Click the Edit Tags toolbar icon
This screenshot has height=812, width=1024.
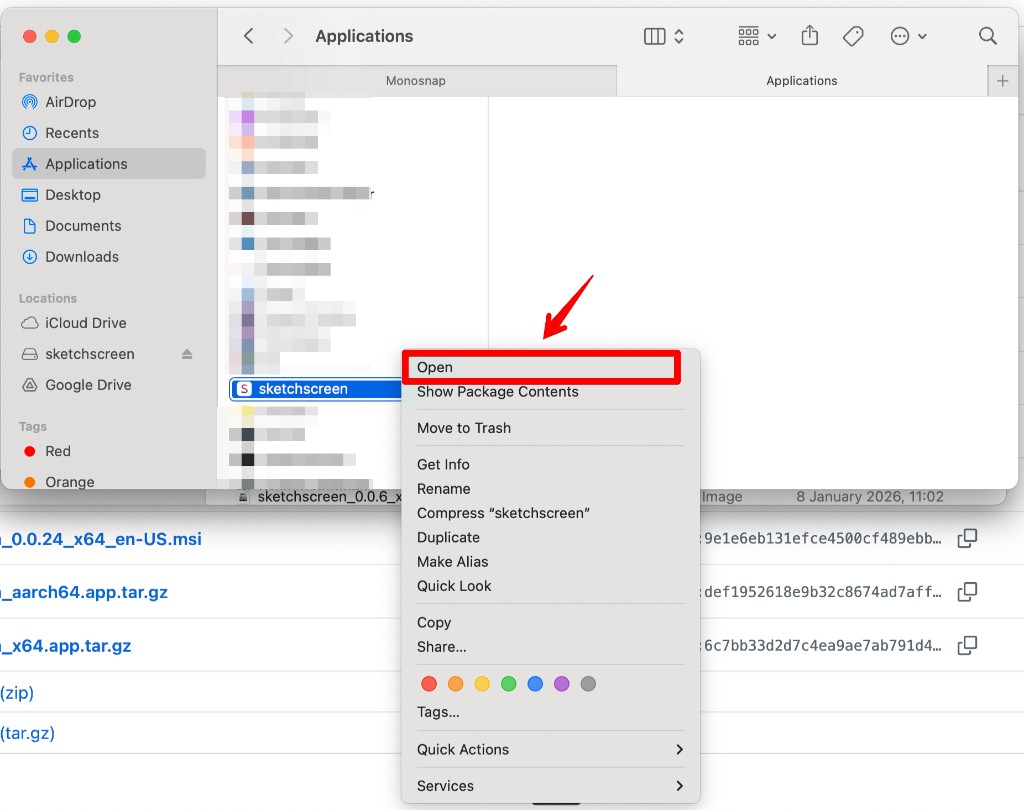(853, 36)
